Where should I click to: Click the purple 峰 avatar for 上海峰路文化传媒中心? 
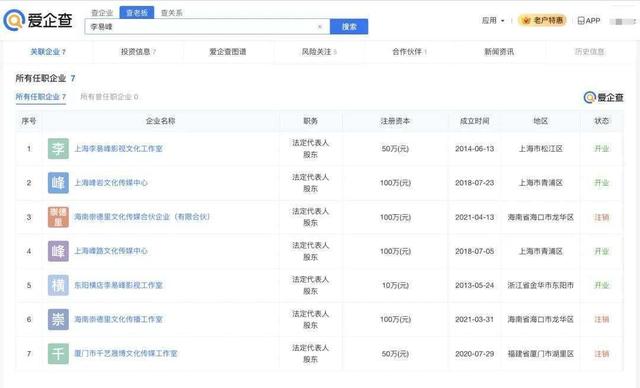58,251
